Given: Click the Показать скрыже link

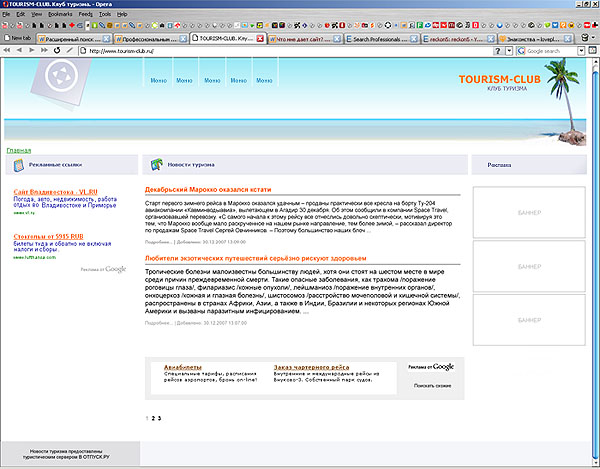Looking at the screenshot, I should 432,386.
